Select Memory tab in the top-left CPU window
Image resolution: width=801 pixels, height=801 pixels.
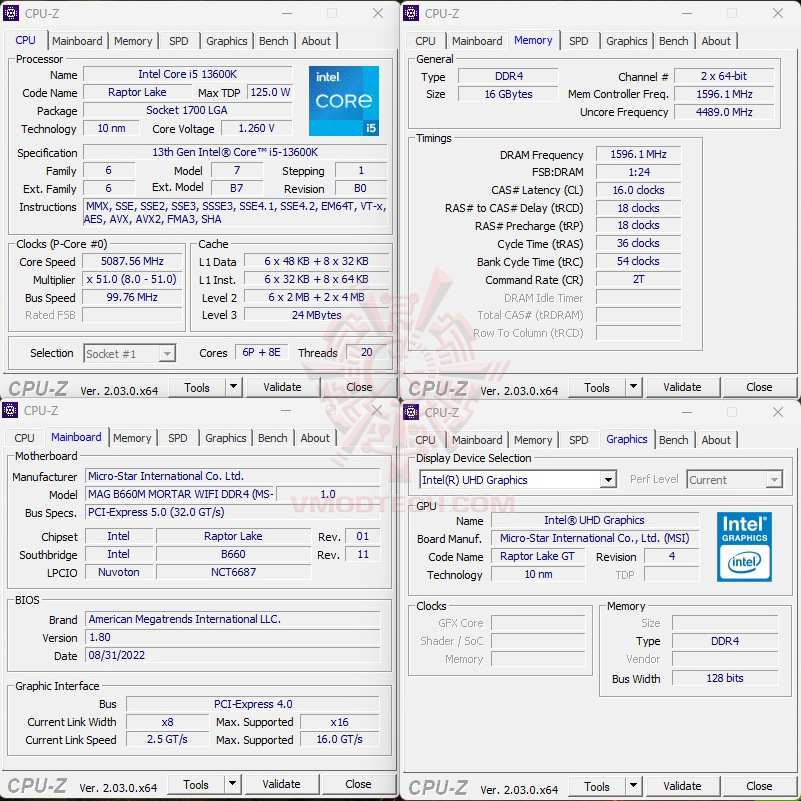133,41
